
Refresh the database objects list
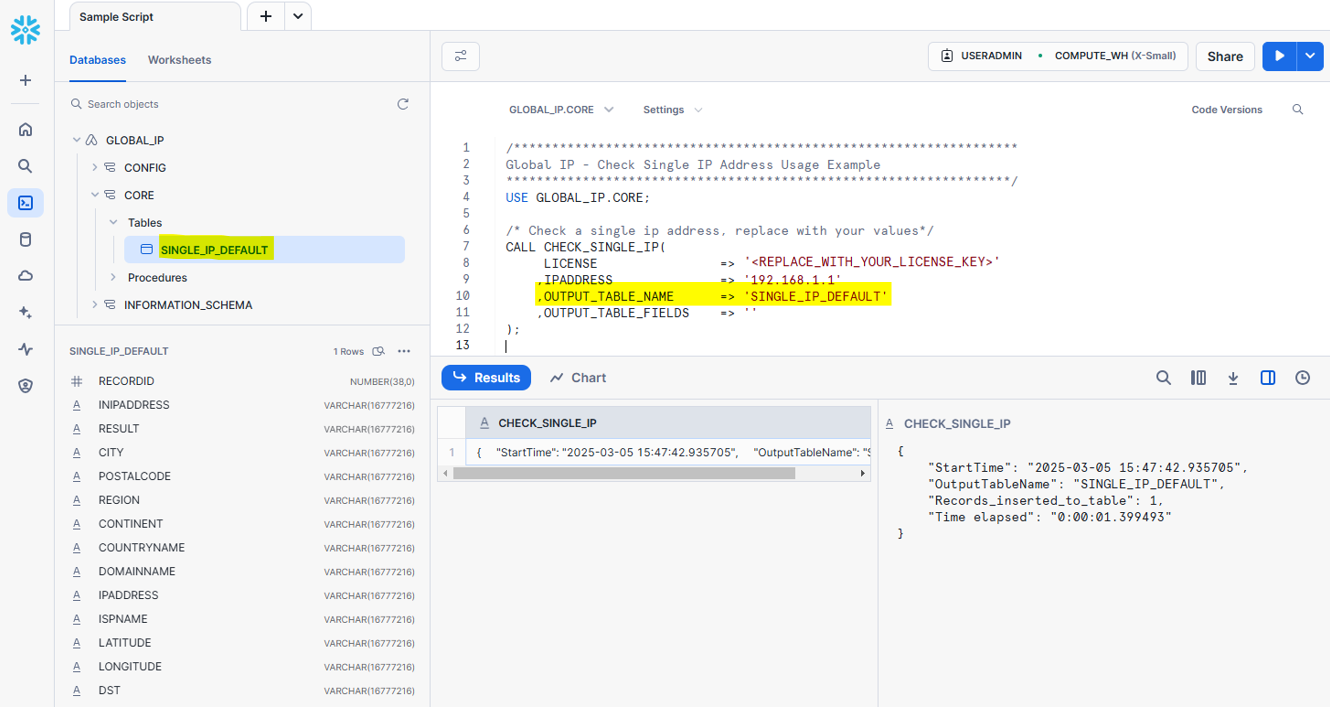pyautogui.click(x=403, y=104)
